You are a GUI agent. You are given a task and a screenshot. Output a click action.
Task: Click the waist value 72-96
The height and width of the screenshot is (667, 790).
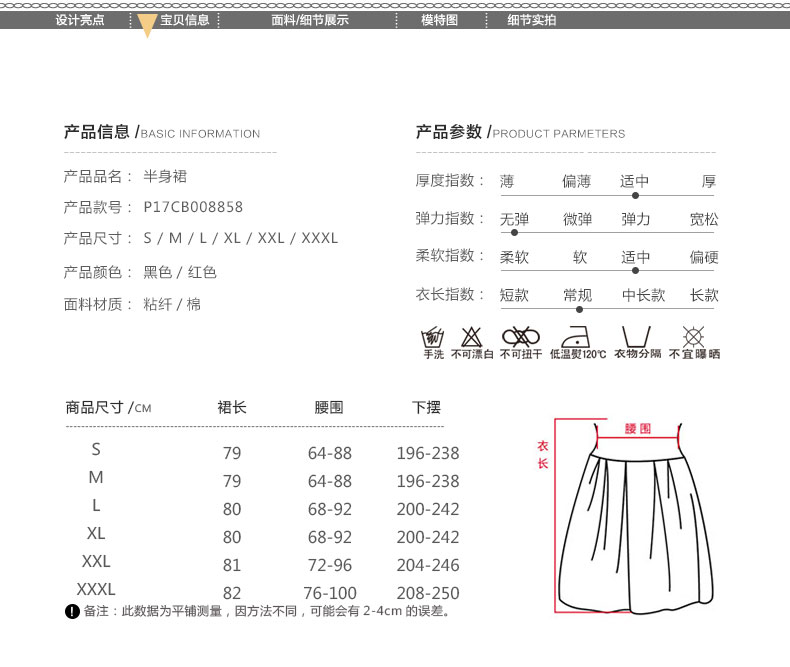pos(330,565)
